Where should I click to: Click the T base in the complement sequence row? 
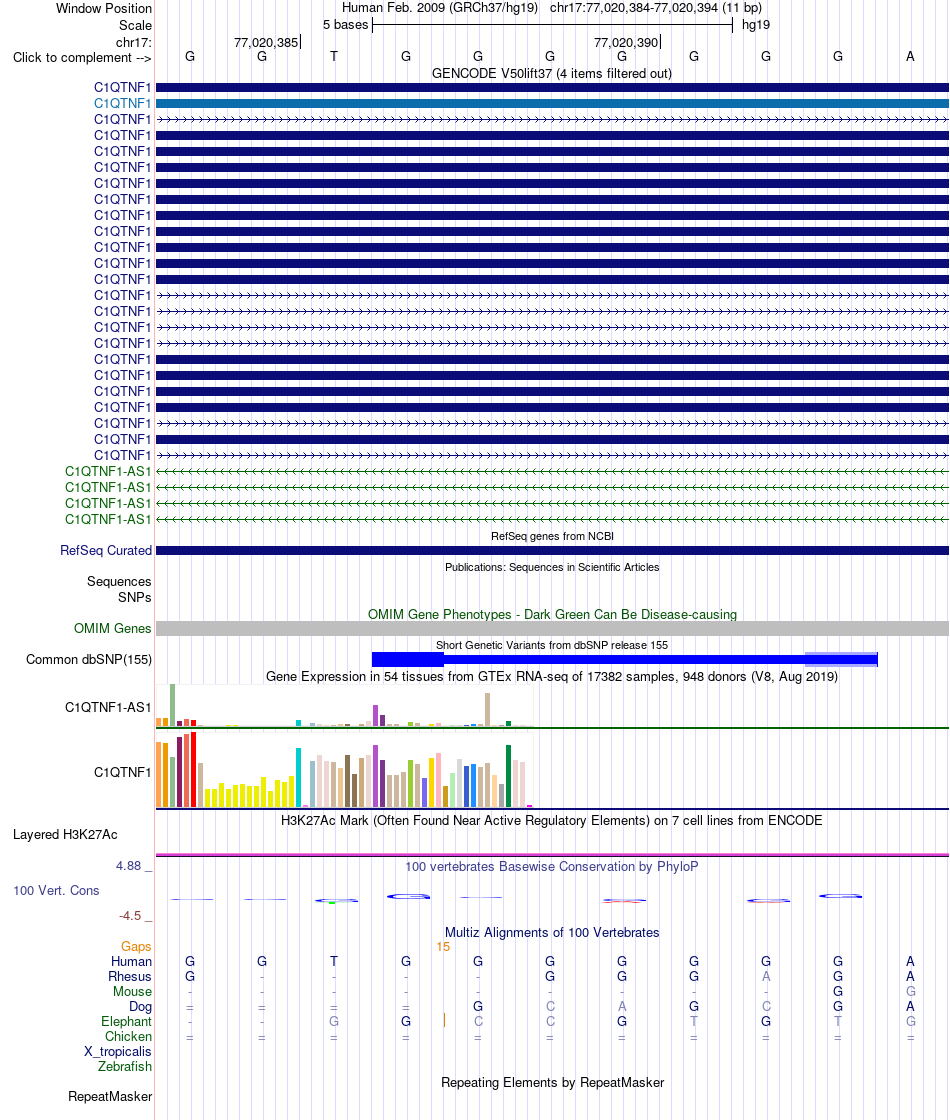coord(334,56)
